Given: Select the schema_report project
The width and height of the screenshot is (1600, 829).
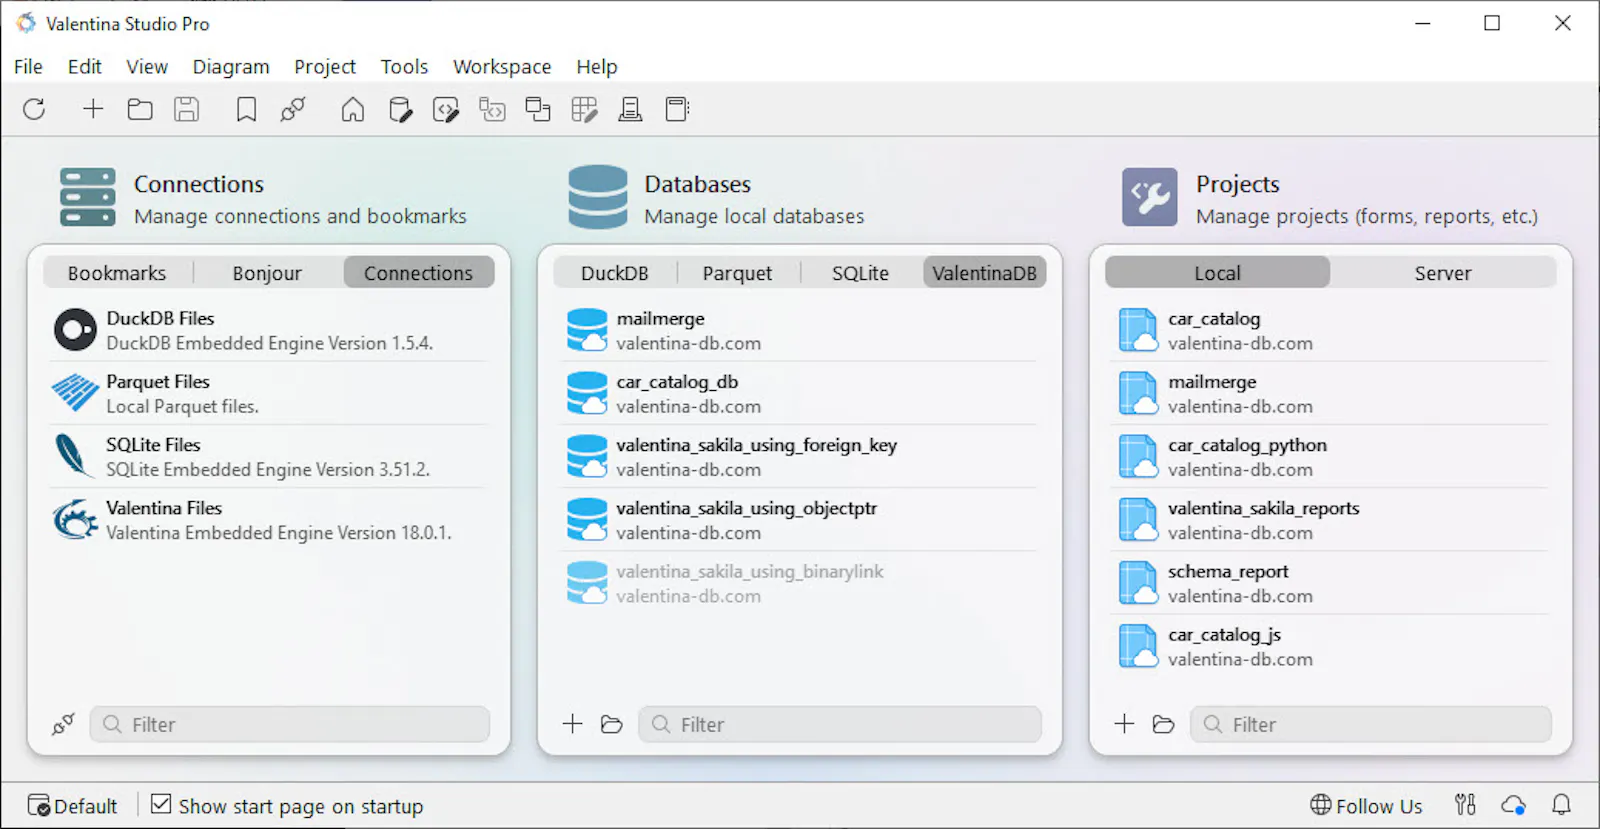Looking at the screenshot, I should (1330, 583).
